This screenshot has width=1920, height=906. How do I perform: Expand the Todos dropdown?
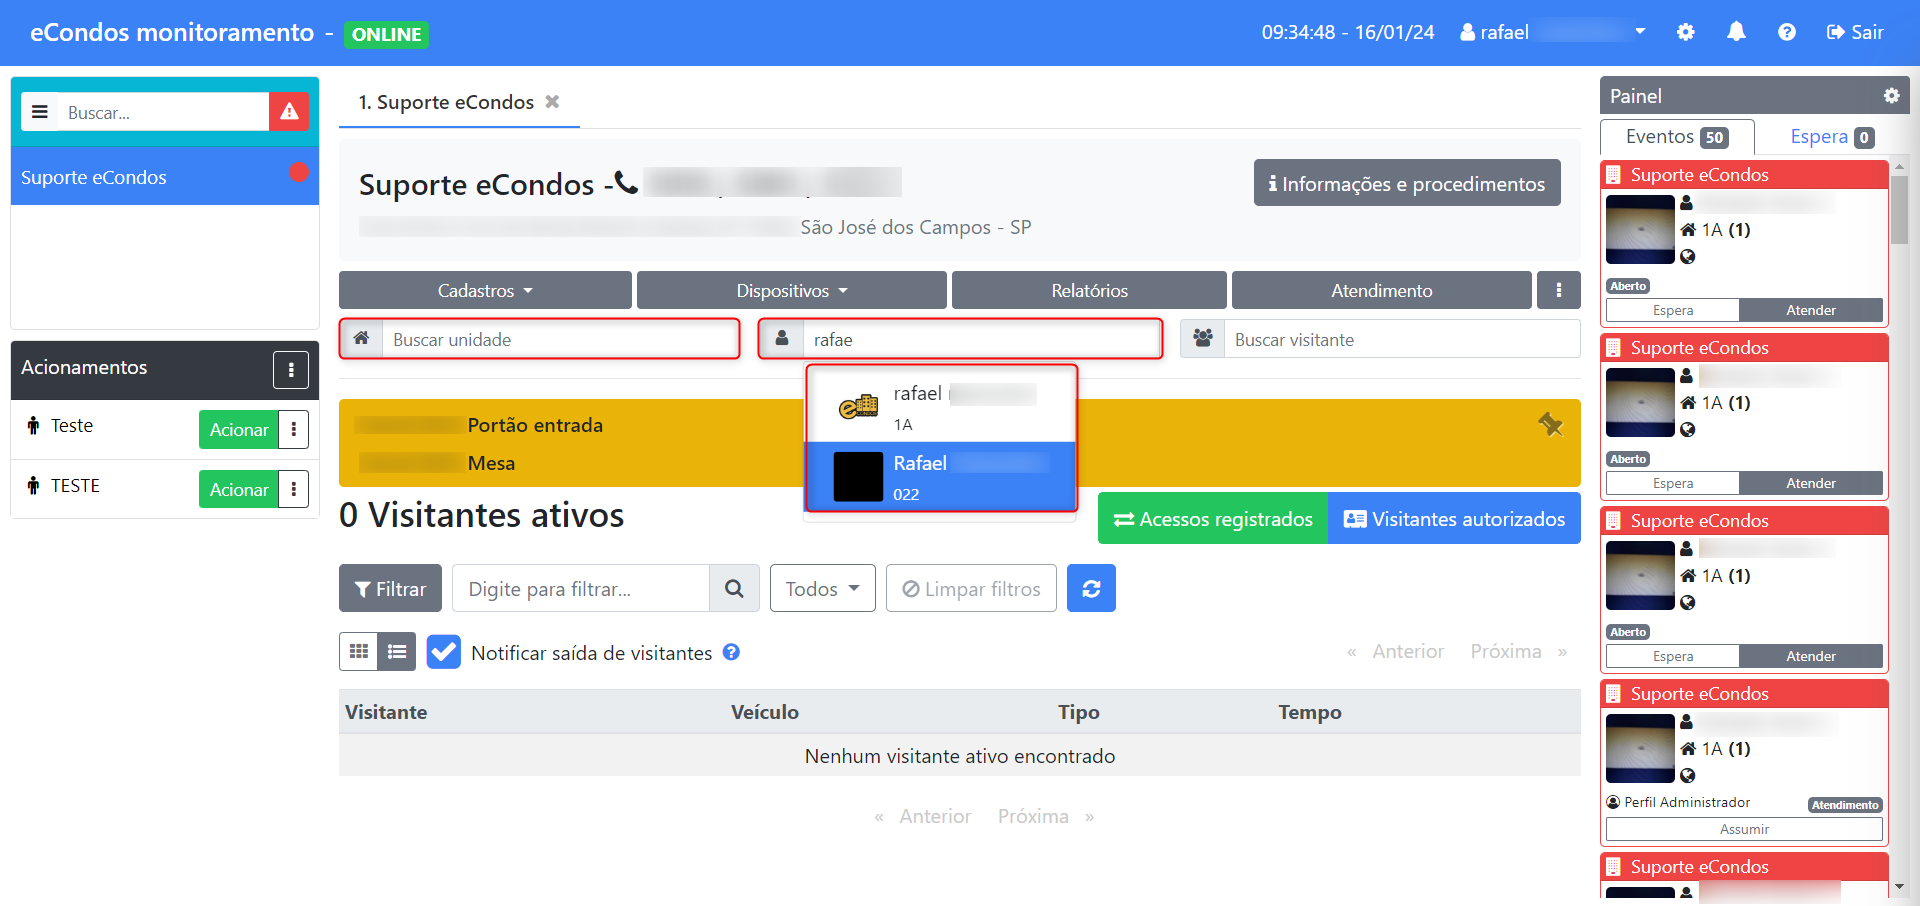[x=822, y=588]
